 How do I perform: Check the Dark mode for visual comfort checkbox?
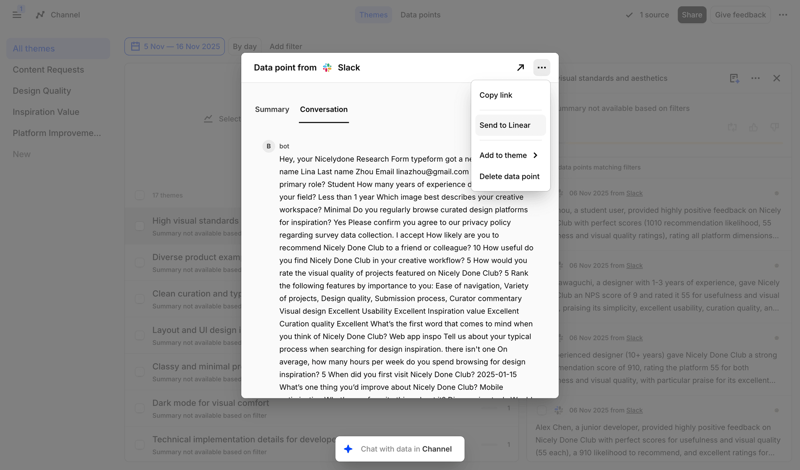140,408
